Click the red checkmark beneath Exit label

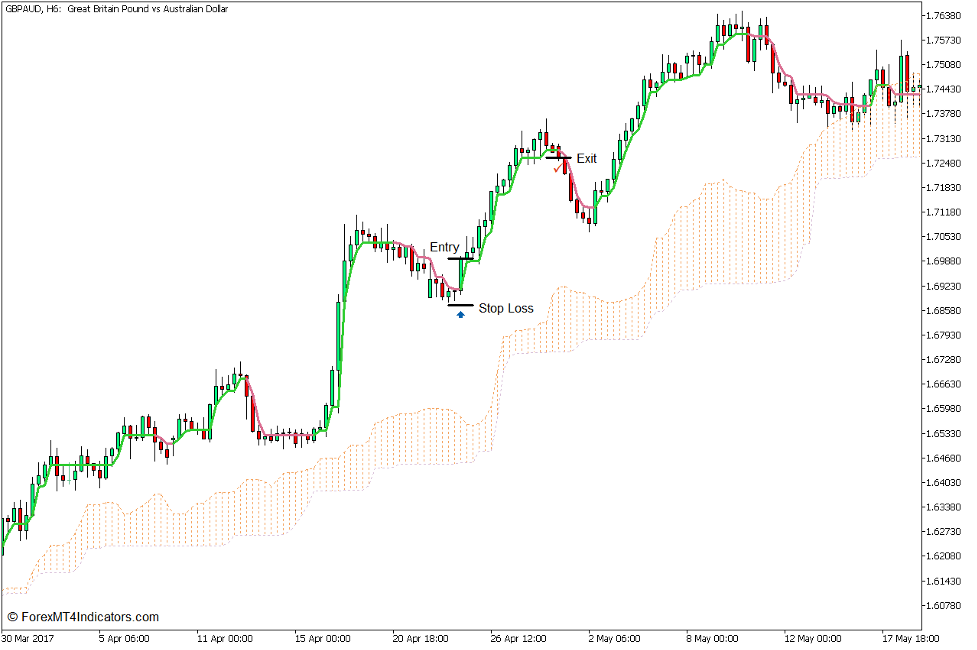point(555,169)
